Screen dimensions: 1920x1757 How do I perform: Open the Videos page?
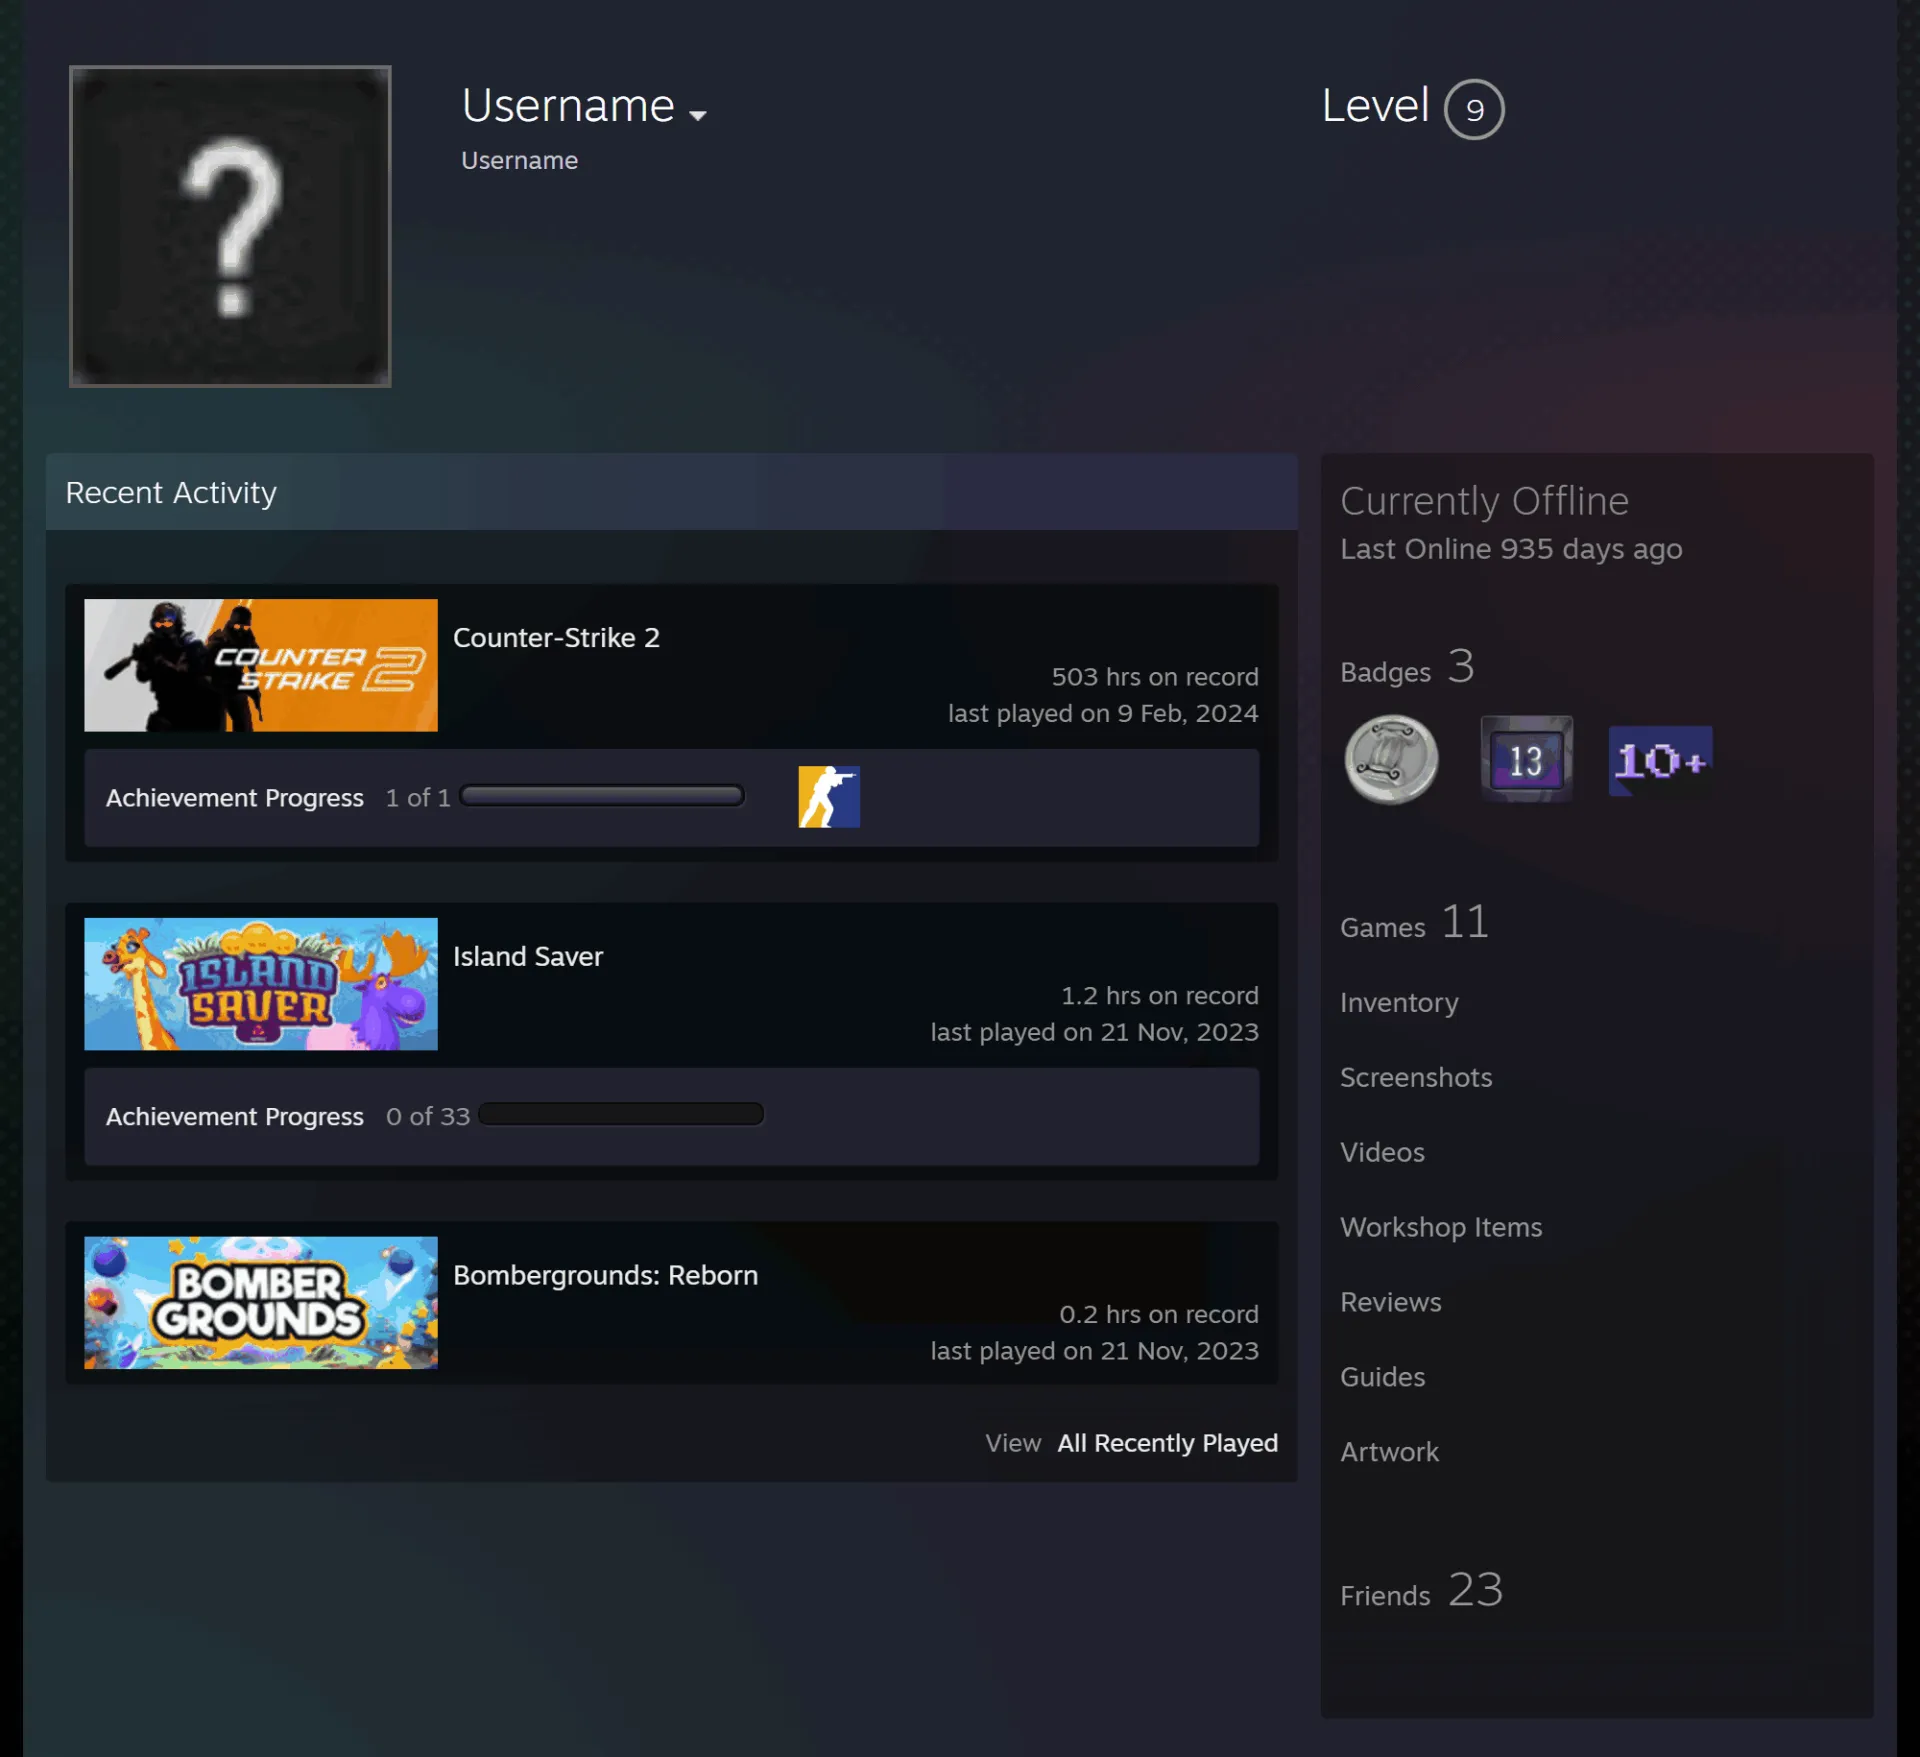[1382, 1152]
